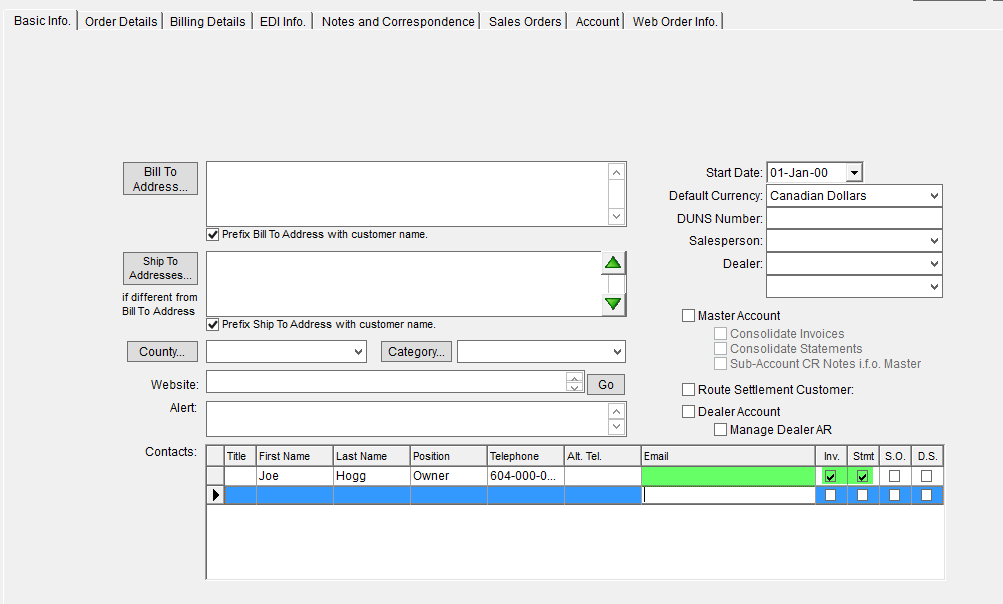Click the Email column header
Screen dimensions: 1003x604
click(728, 456)
